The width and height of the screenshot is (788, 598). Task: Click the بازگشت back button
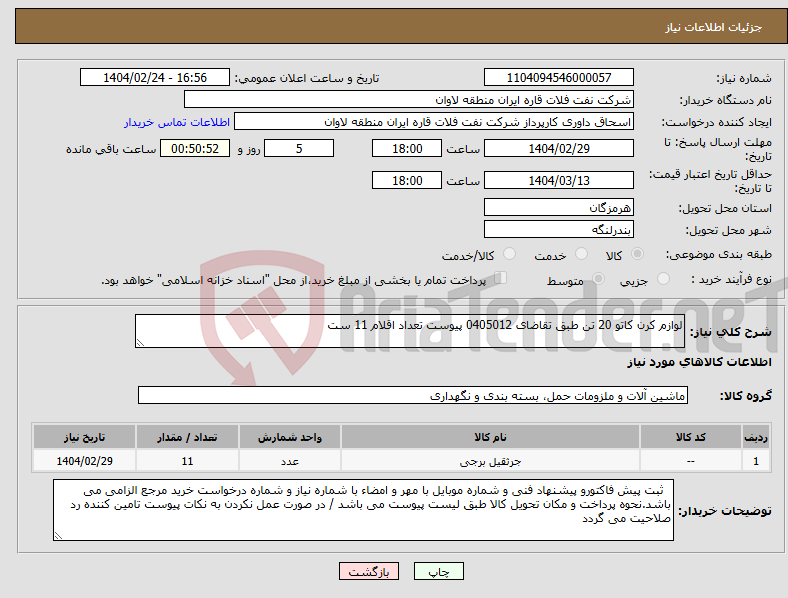[369, 571]
